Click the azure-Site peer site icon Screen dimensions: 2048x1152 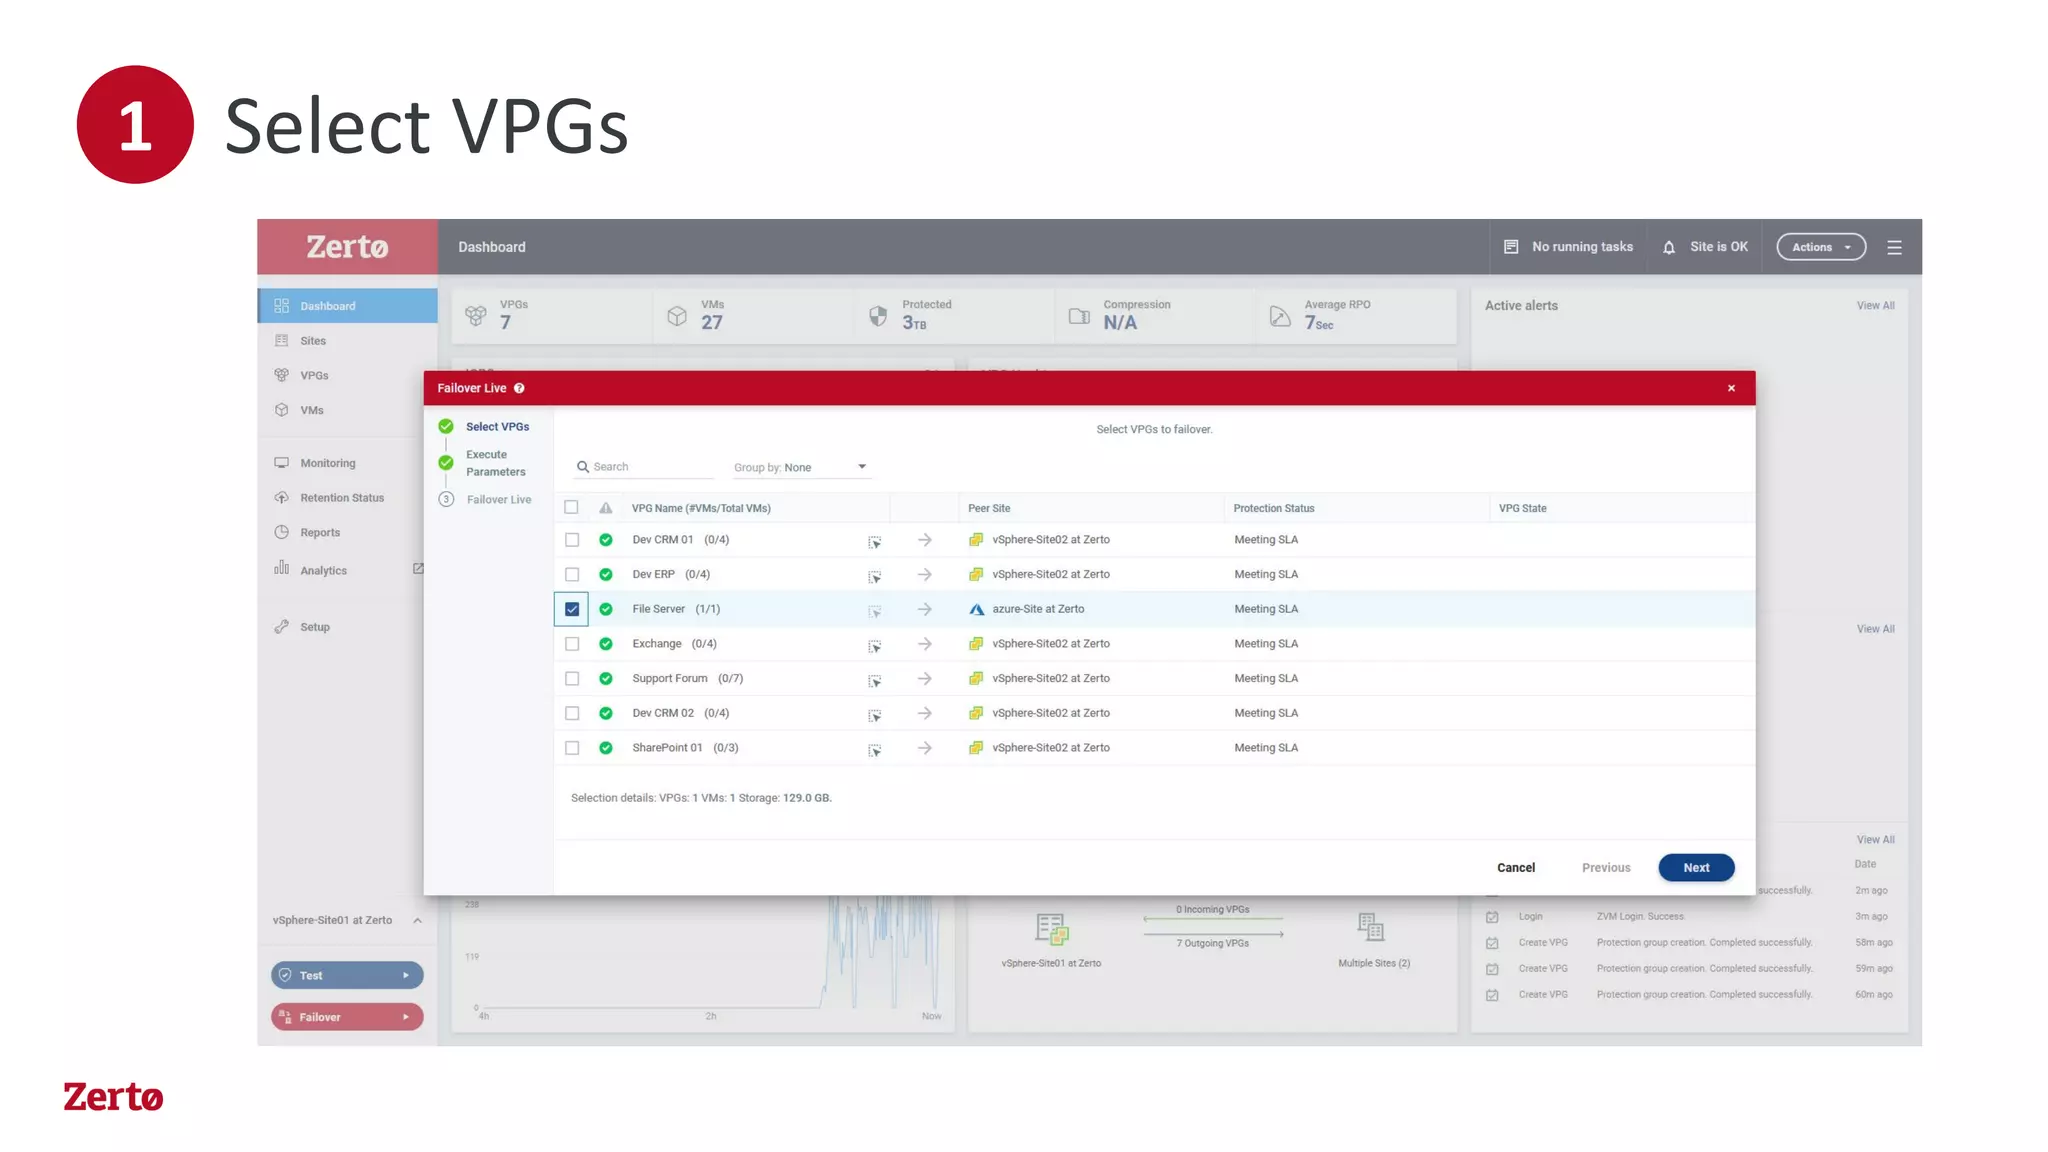(x=976, y=609)
